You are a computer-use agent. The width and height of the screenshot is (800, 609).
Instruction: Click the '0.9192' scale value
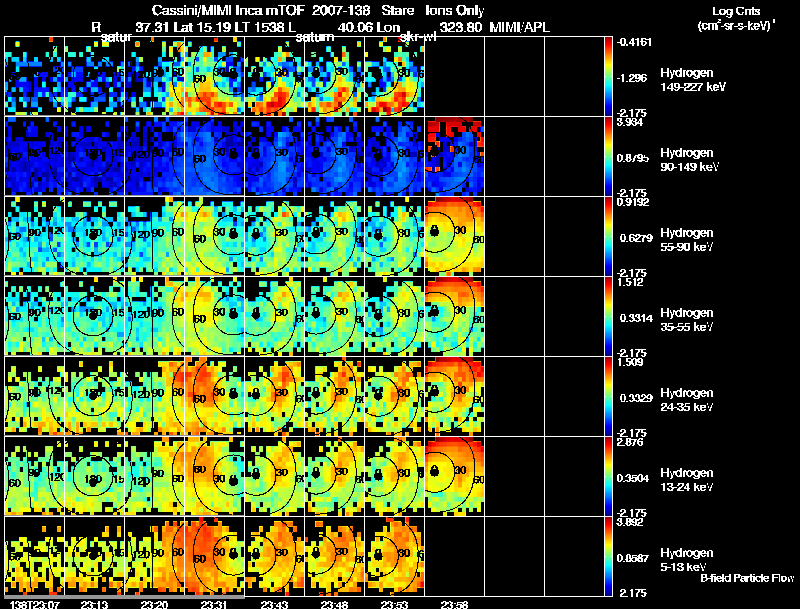click(x=633, y=202)
